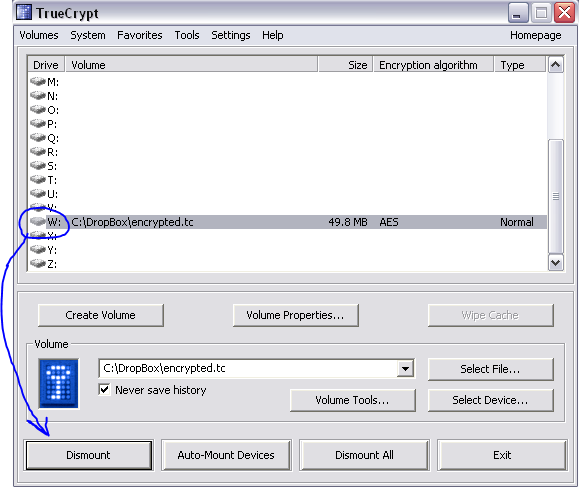The image size is (579, 487).
Task: Open the volume path dropdown arrow
Action: tap(405, 368)
